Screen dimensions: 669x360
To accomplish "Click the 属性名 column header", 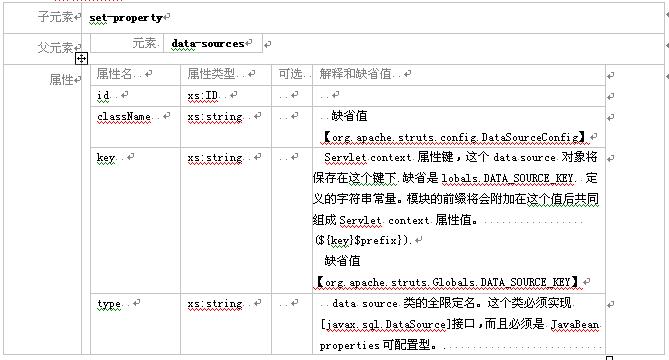I will (x=114, y=74).
